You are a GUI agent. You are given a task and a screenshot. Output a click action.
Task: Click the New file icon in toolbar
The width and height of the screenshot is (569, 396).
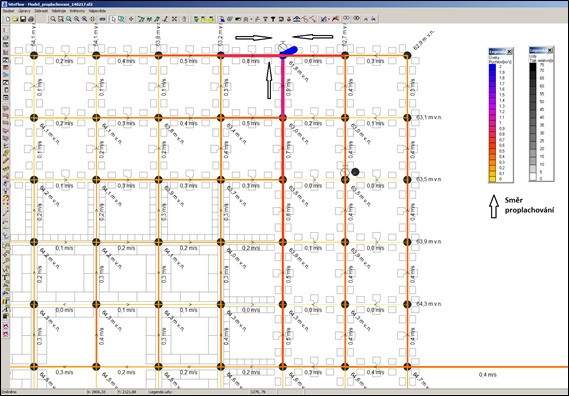coord(8,19)
